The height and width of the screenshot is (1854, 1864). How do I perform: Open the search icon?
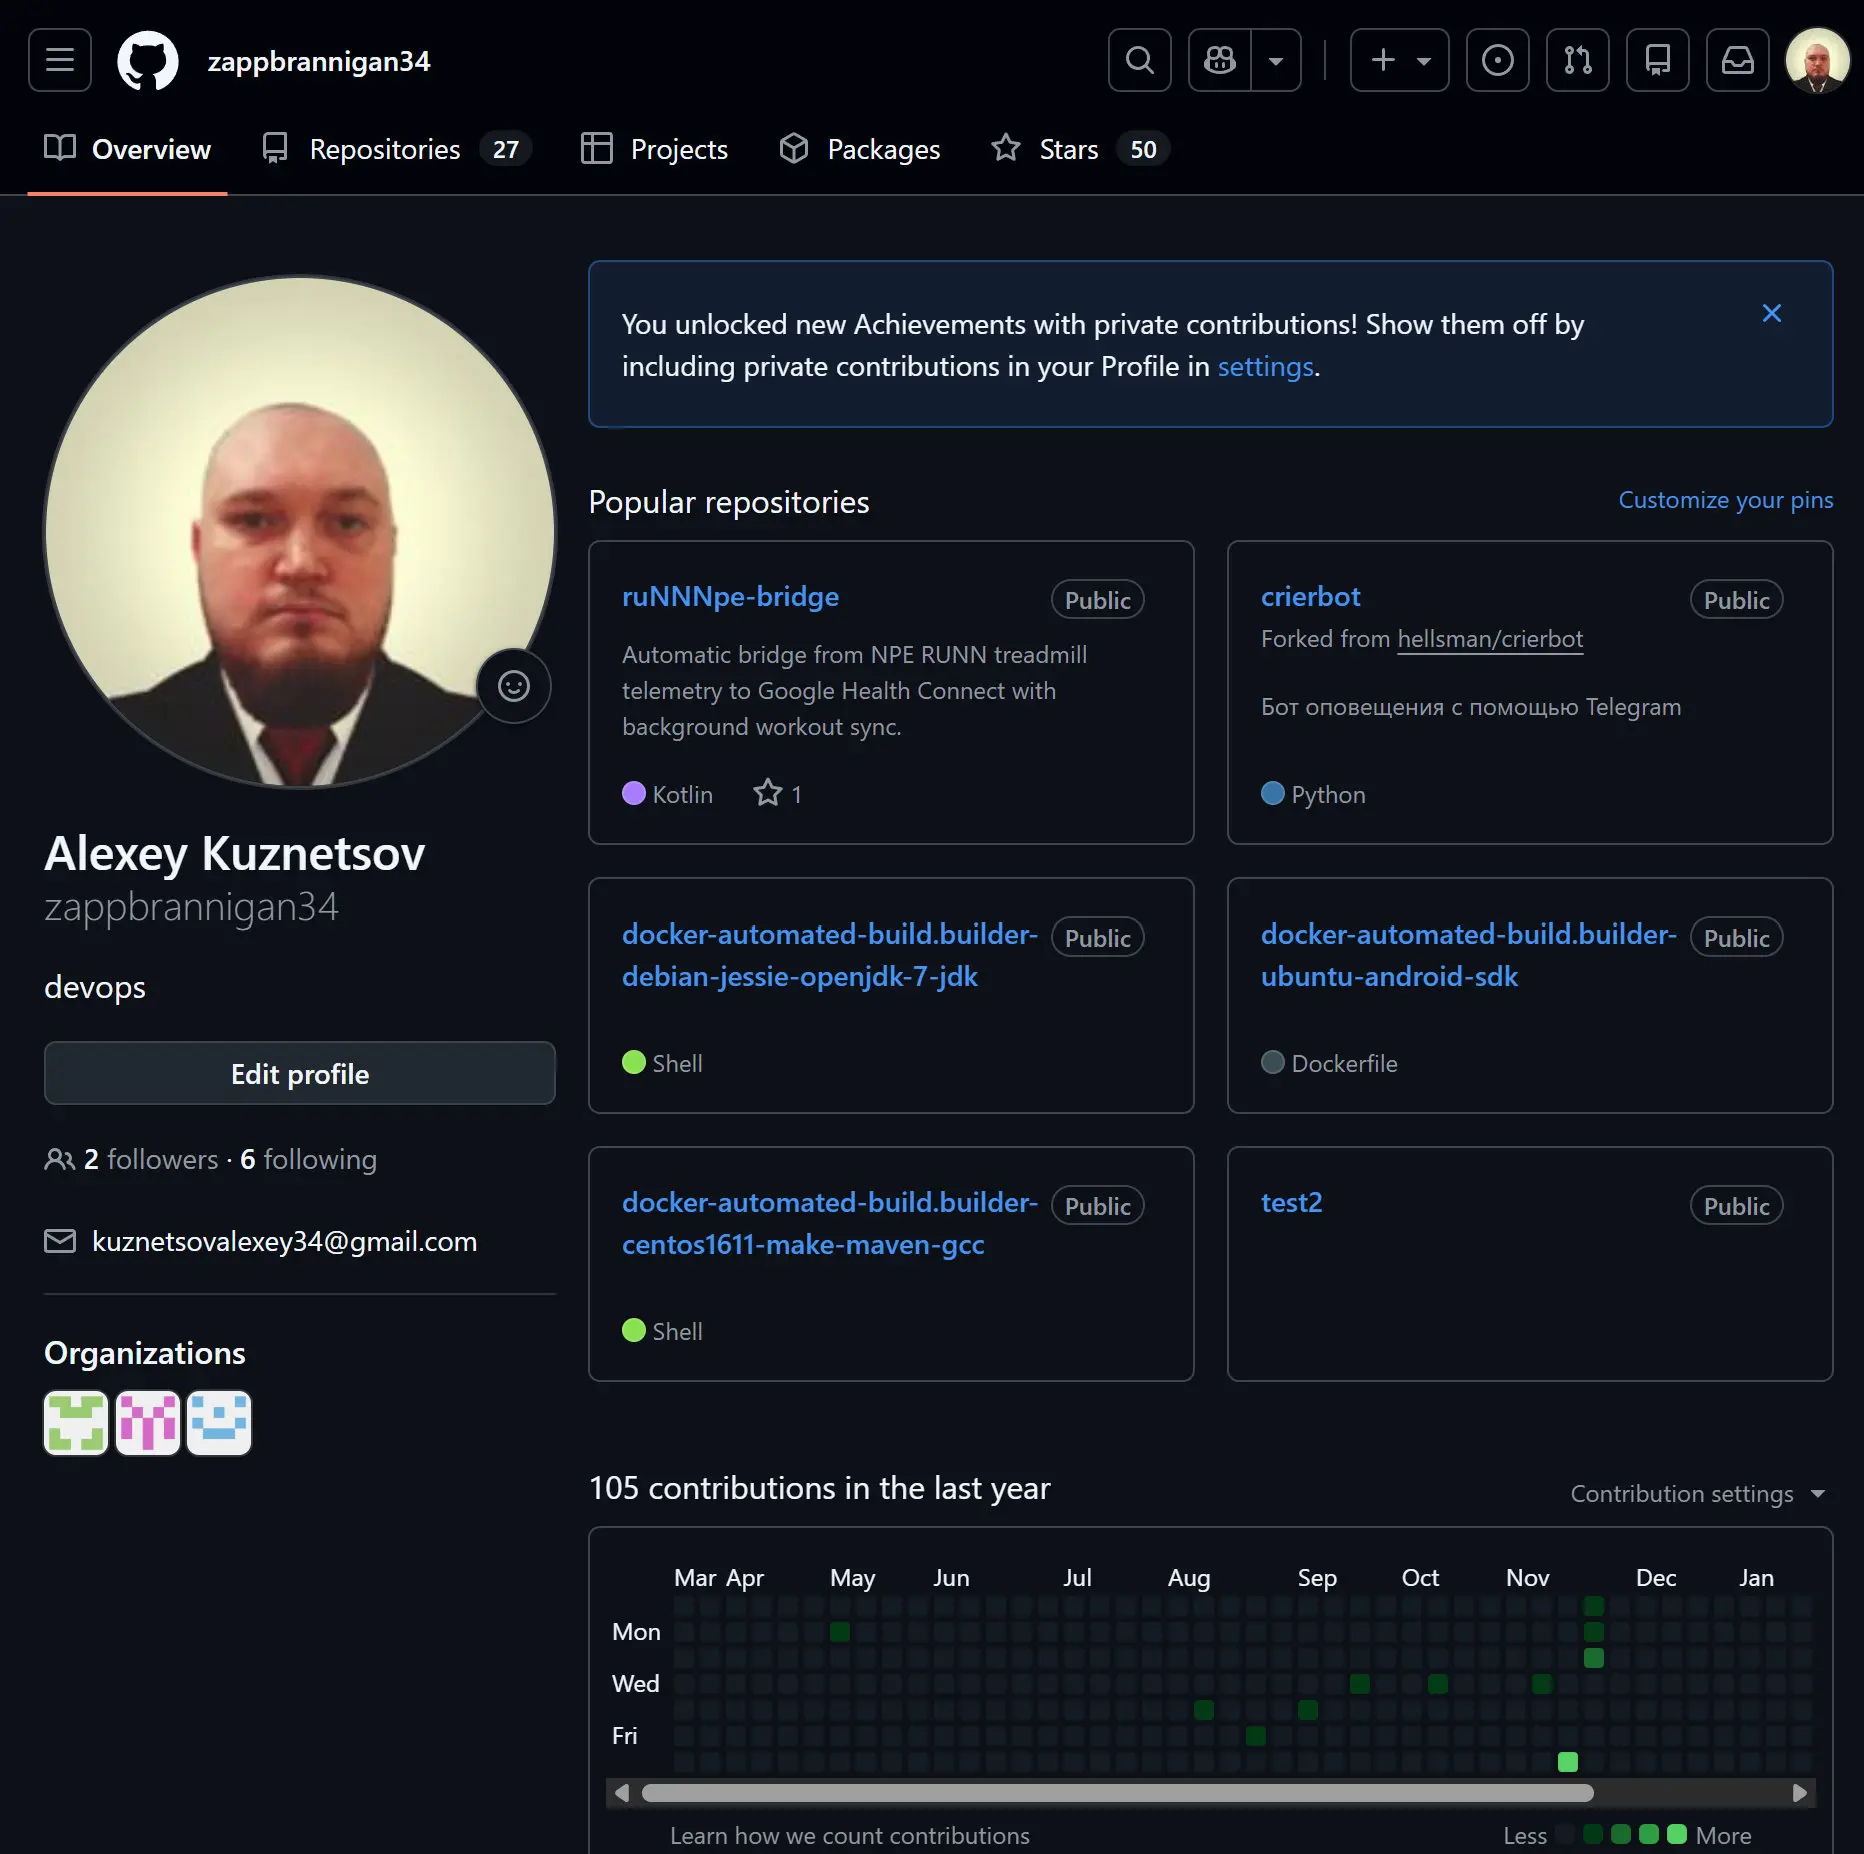click(x=1139, y=60)
